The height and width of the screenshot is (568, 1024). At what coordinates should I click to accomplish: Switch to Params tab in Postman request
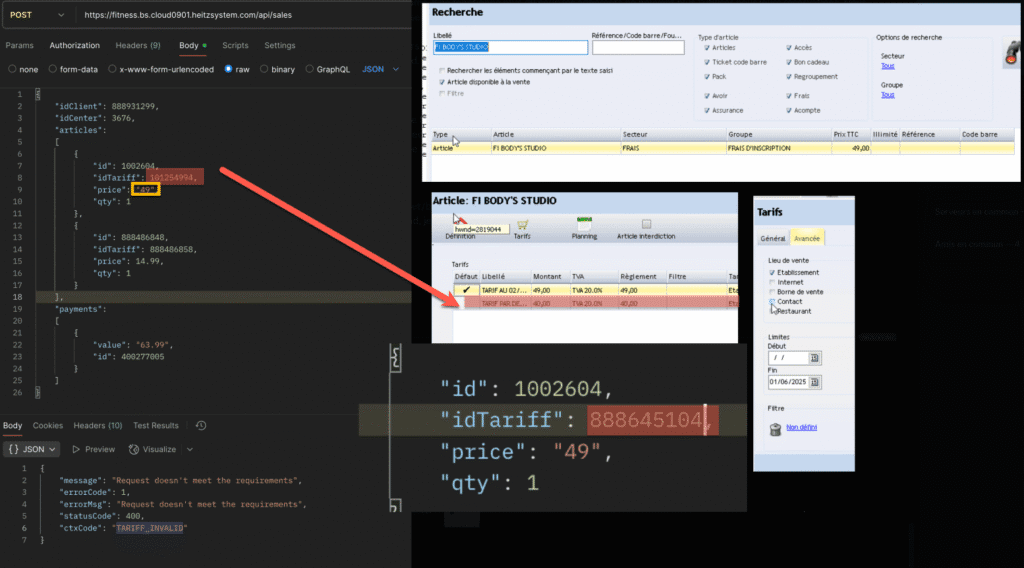click(x=20, y=45)
